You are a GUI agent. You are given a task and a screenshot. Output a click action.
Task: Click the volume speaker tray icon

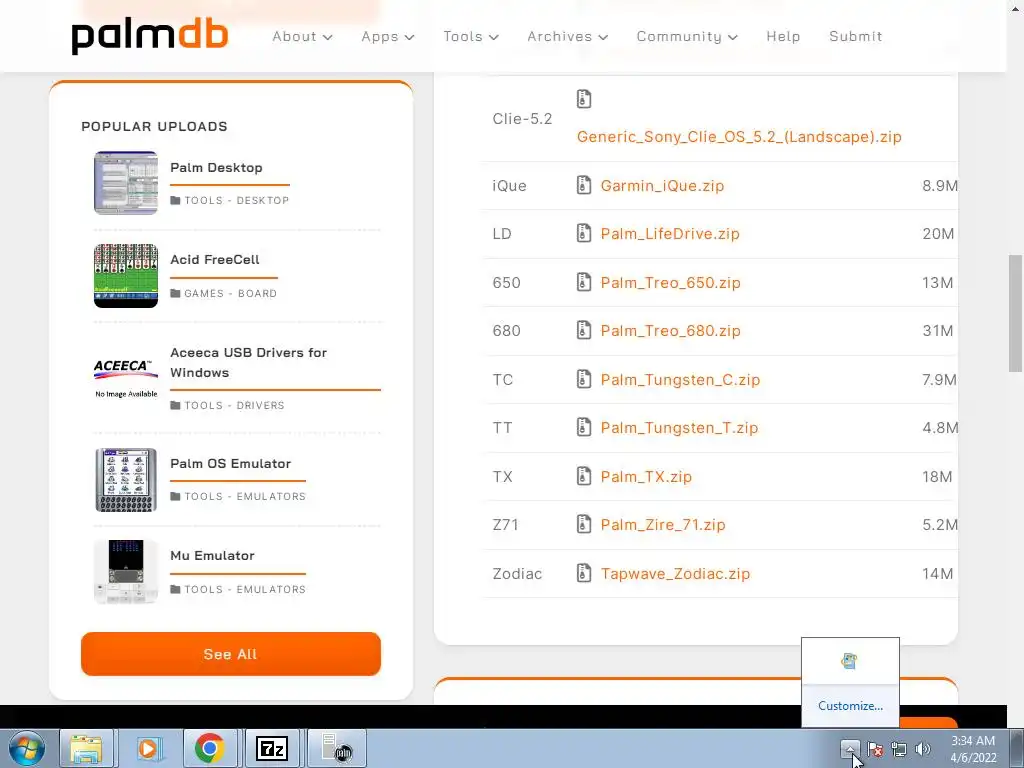[x=923, y=749]
